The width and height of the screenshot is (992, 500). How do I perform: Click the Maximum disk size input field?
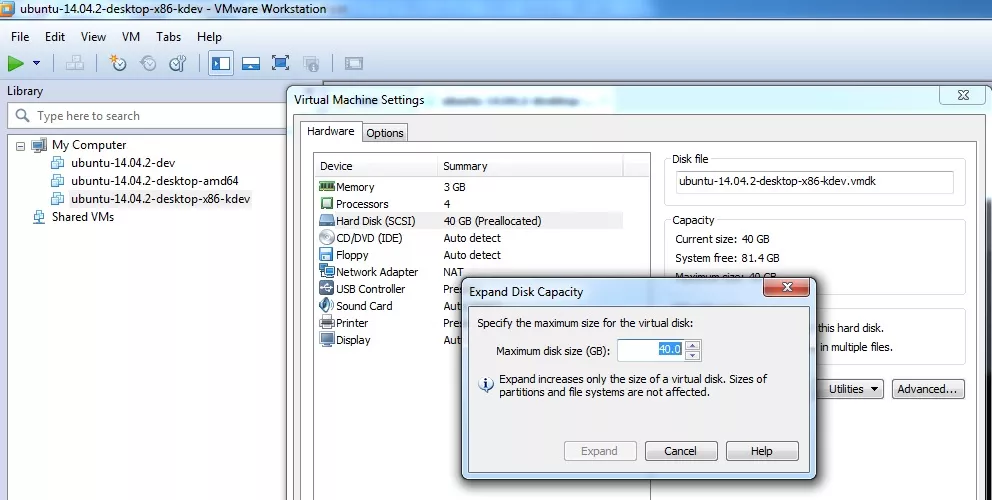[x=651, y=350]
